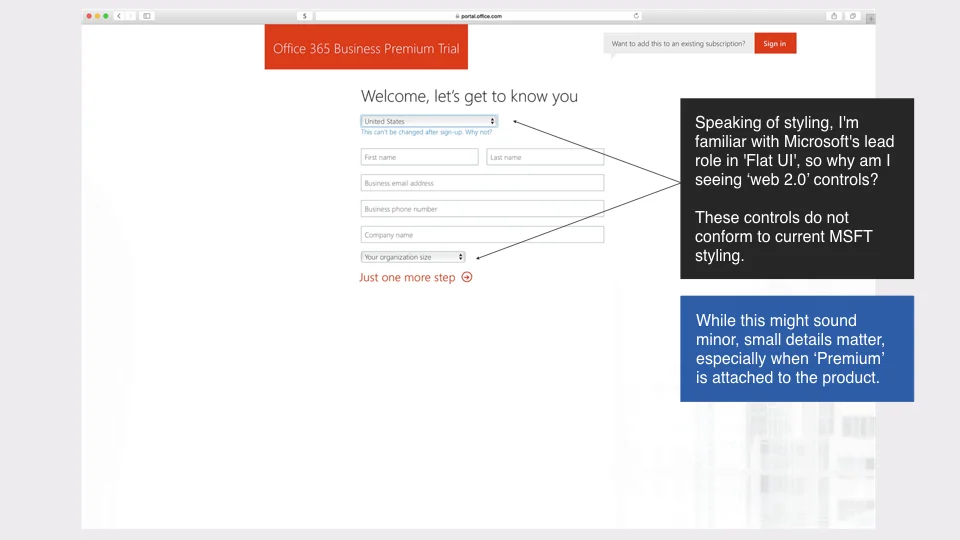Click Safari's forward arrow button
Image resolution: width=960 pixels, height=540 pixels.
click(130, 16)
